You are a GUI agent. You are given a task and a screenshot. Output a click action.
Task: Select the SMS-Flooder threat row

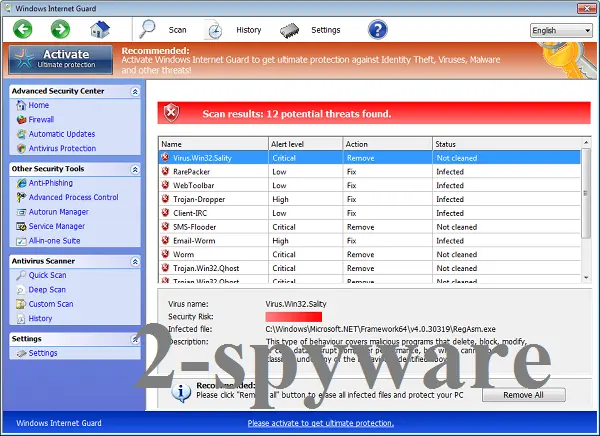click(x=370, y=227)
